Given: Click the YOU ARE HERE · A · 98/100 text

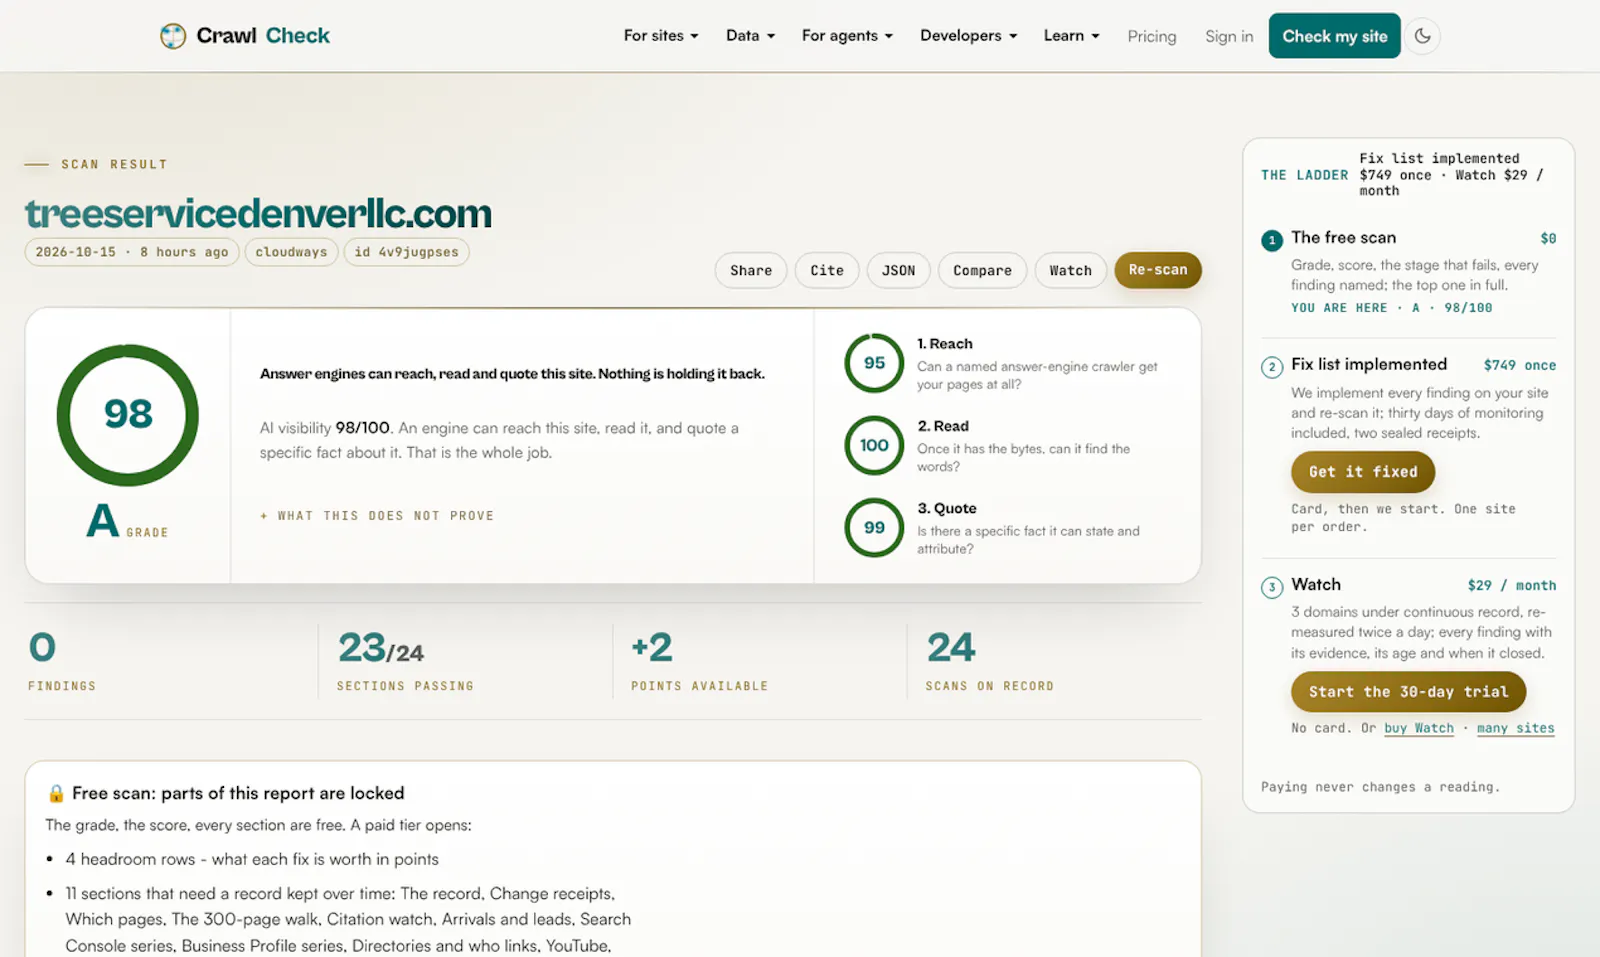Looking at the screenshot, I should (1391, 308).
